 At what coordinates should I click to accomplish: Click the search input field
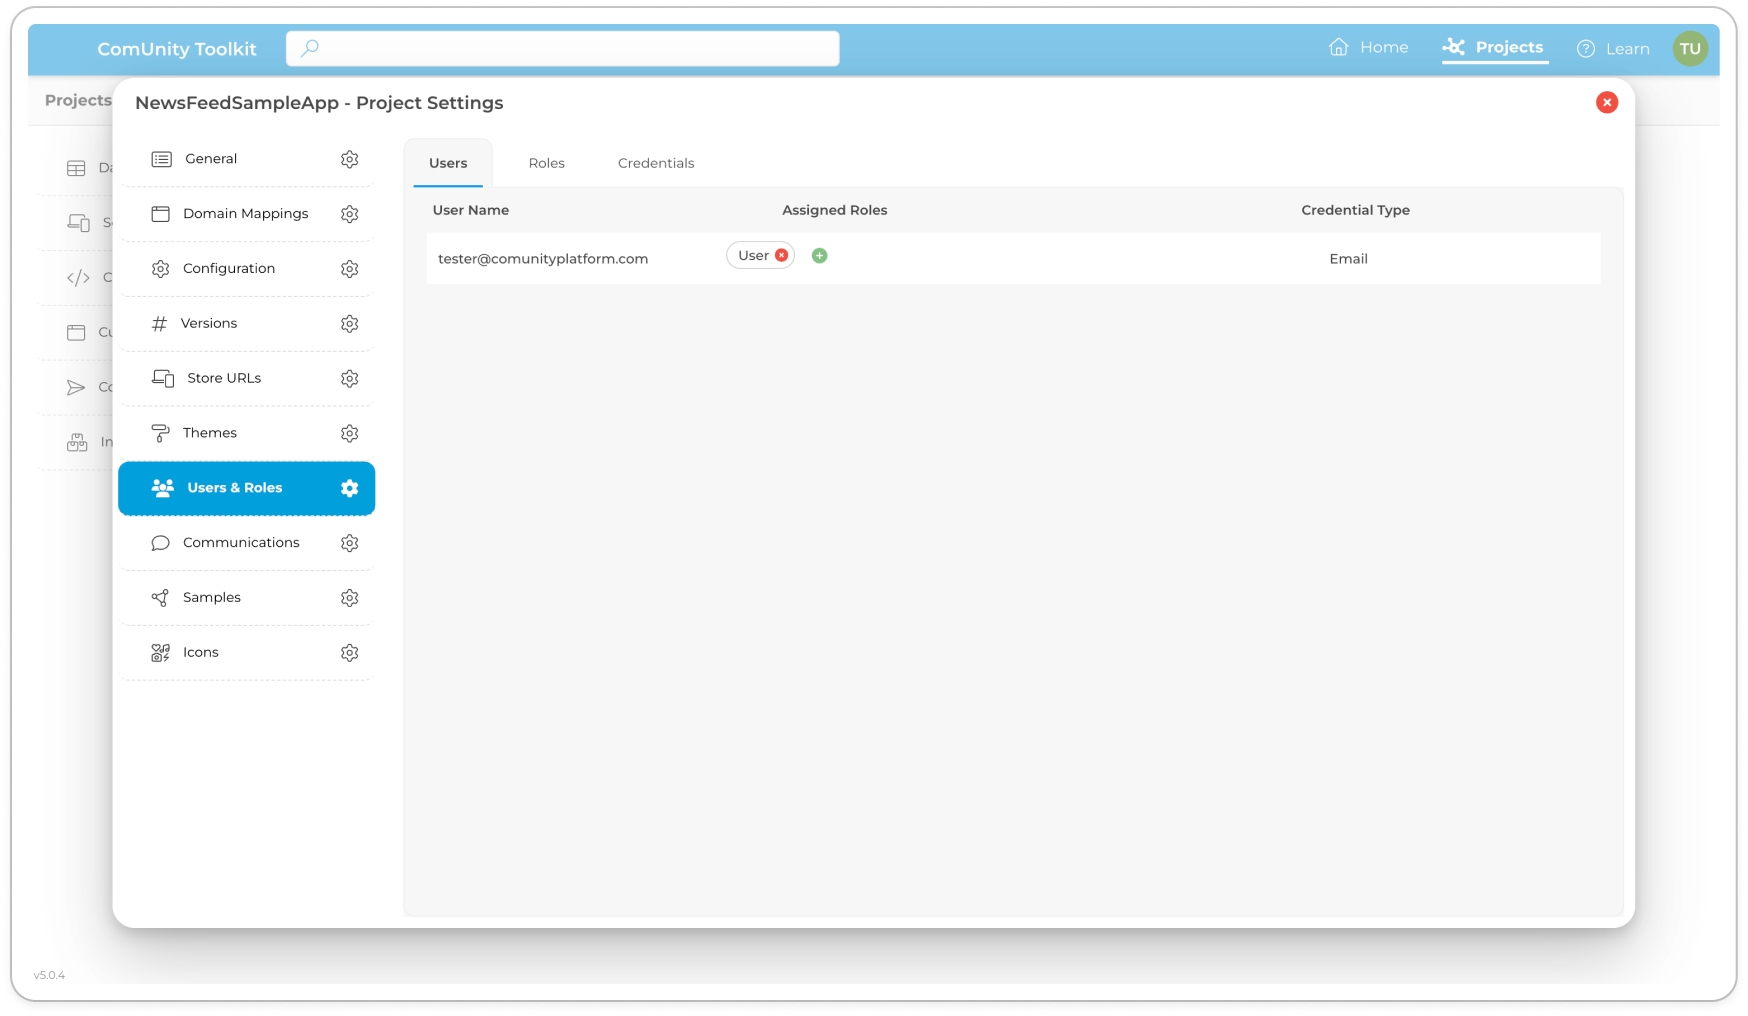[562, 48]
